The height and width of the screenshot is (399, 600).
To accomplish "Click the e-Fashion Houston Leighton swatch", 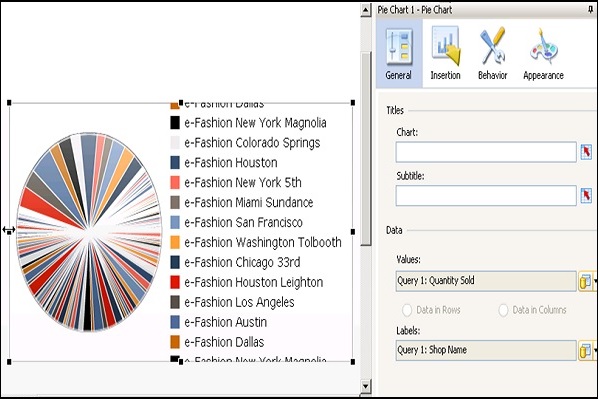I will (x=175, y=282).
